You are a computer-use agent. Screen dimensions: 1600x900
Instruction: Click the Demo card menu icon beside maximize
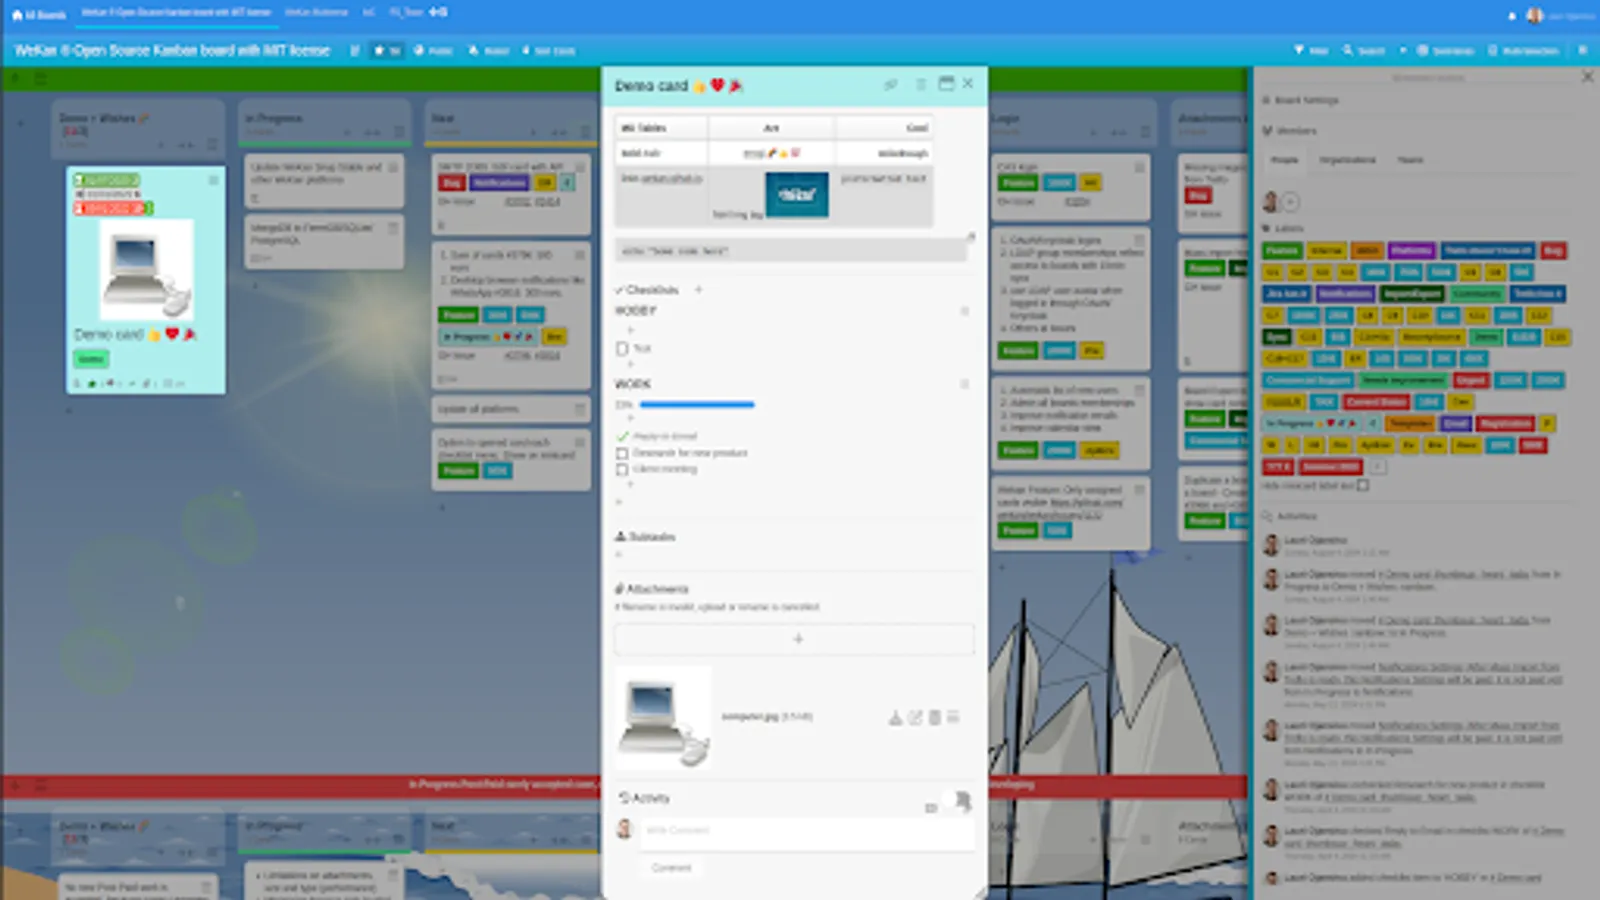[x=921, y=85]
